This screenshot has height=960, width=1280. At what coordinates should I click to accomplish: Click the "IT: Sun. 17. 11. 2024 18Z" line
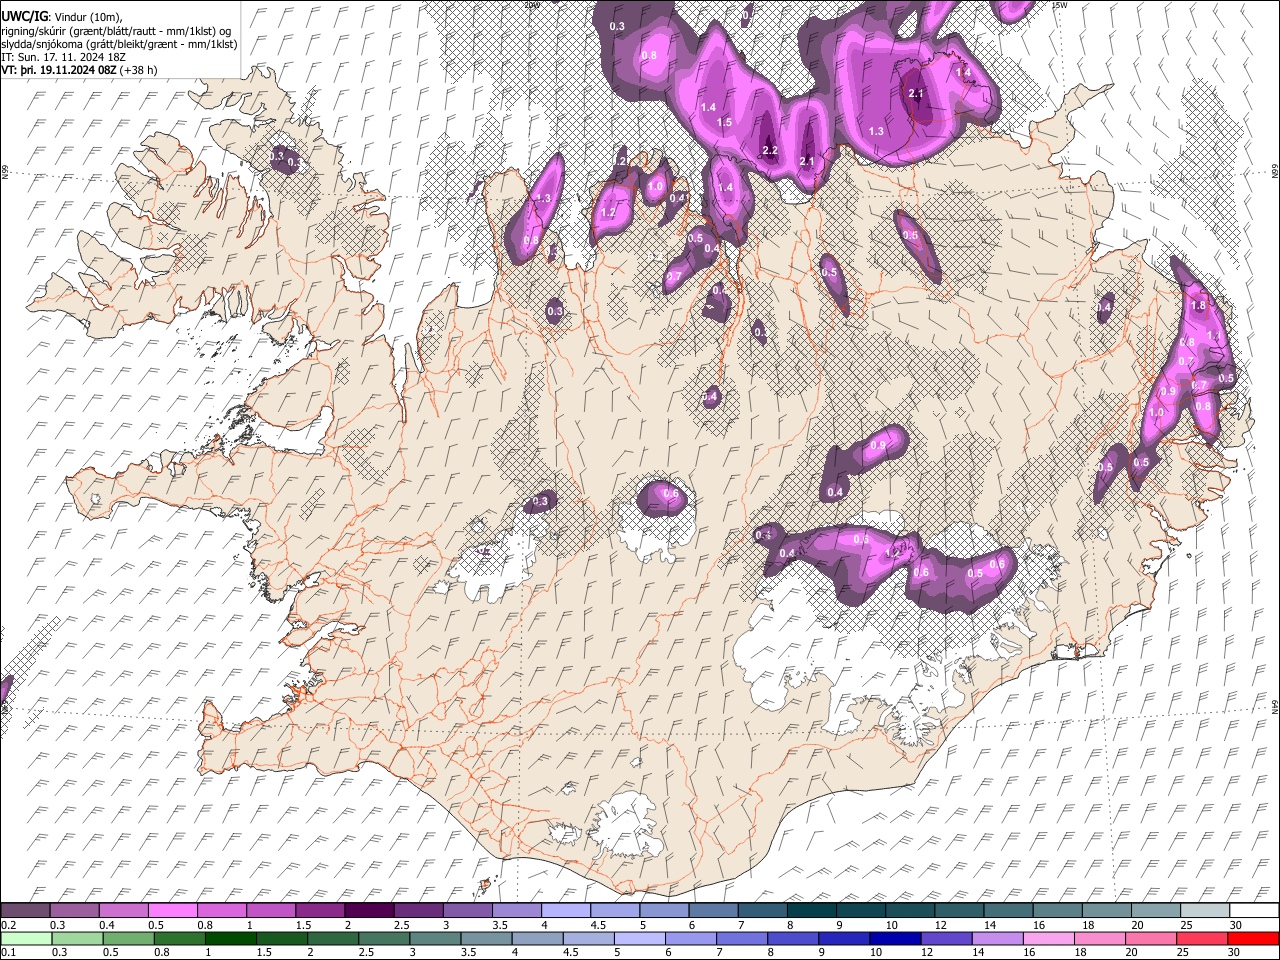pos(63,57)
